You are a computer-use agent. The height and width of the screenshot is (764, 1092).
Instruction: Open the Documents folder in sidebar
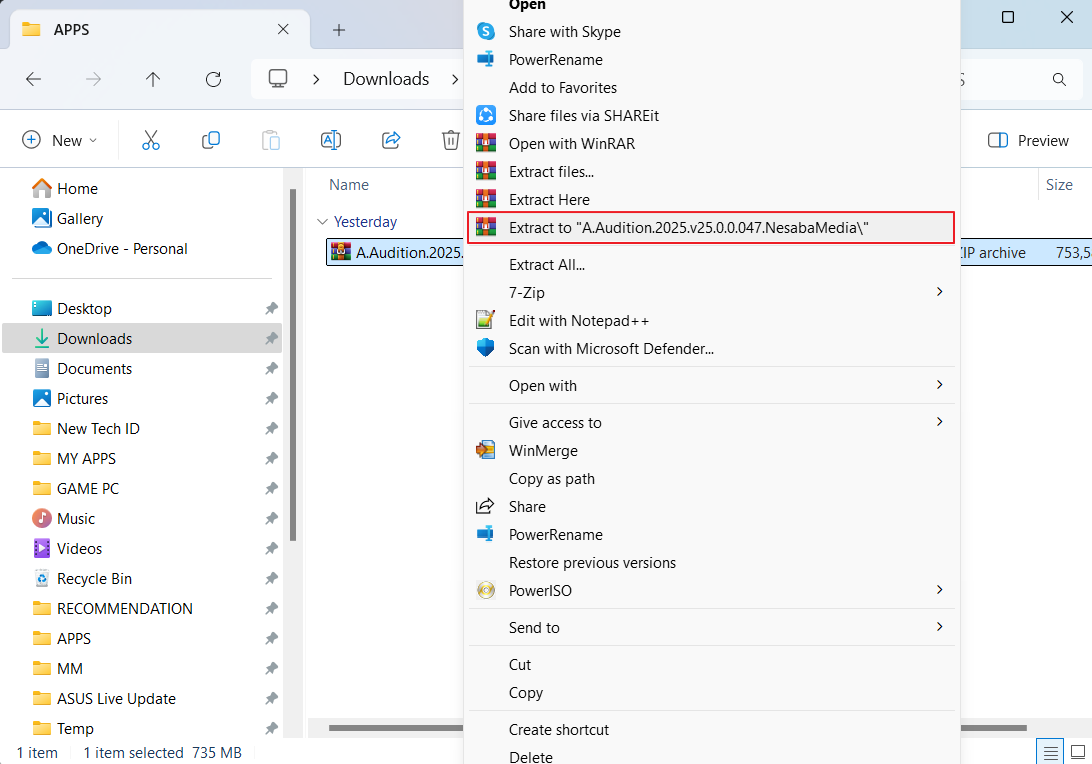[94, 369]
